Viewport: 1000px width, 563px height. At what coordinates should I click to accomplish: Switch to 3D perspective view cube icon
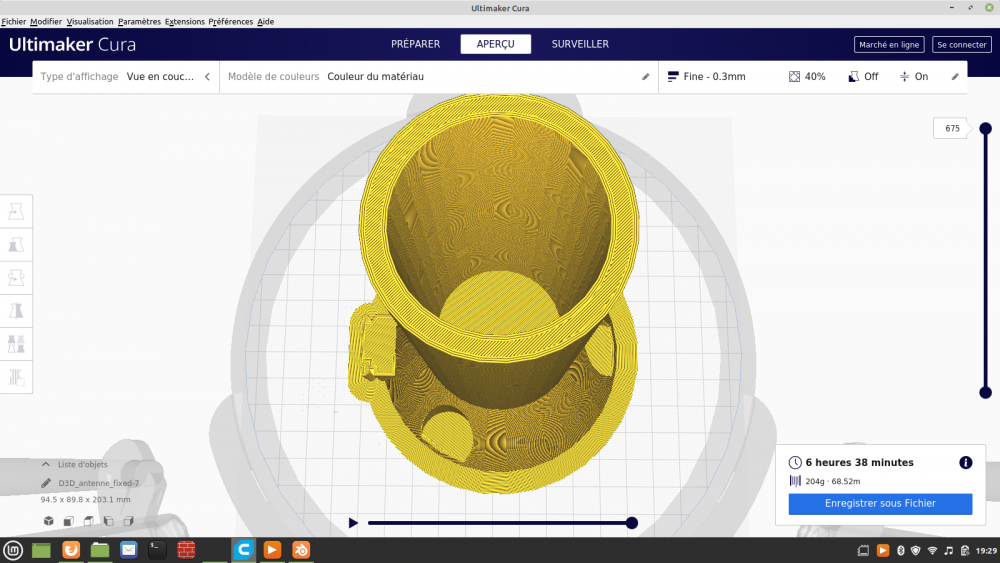[48, 521]
